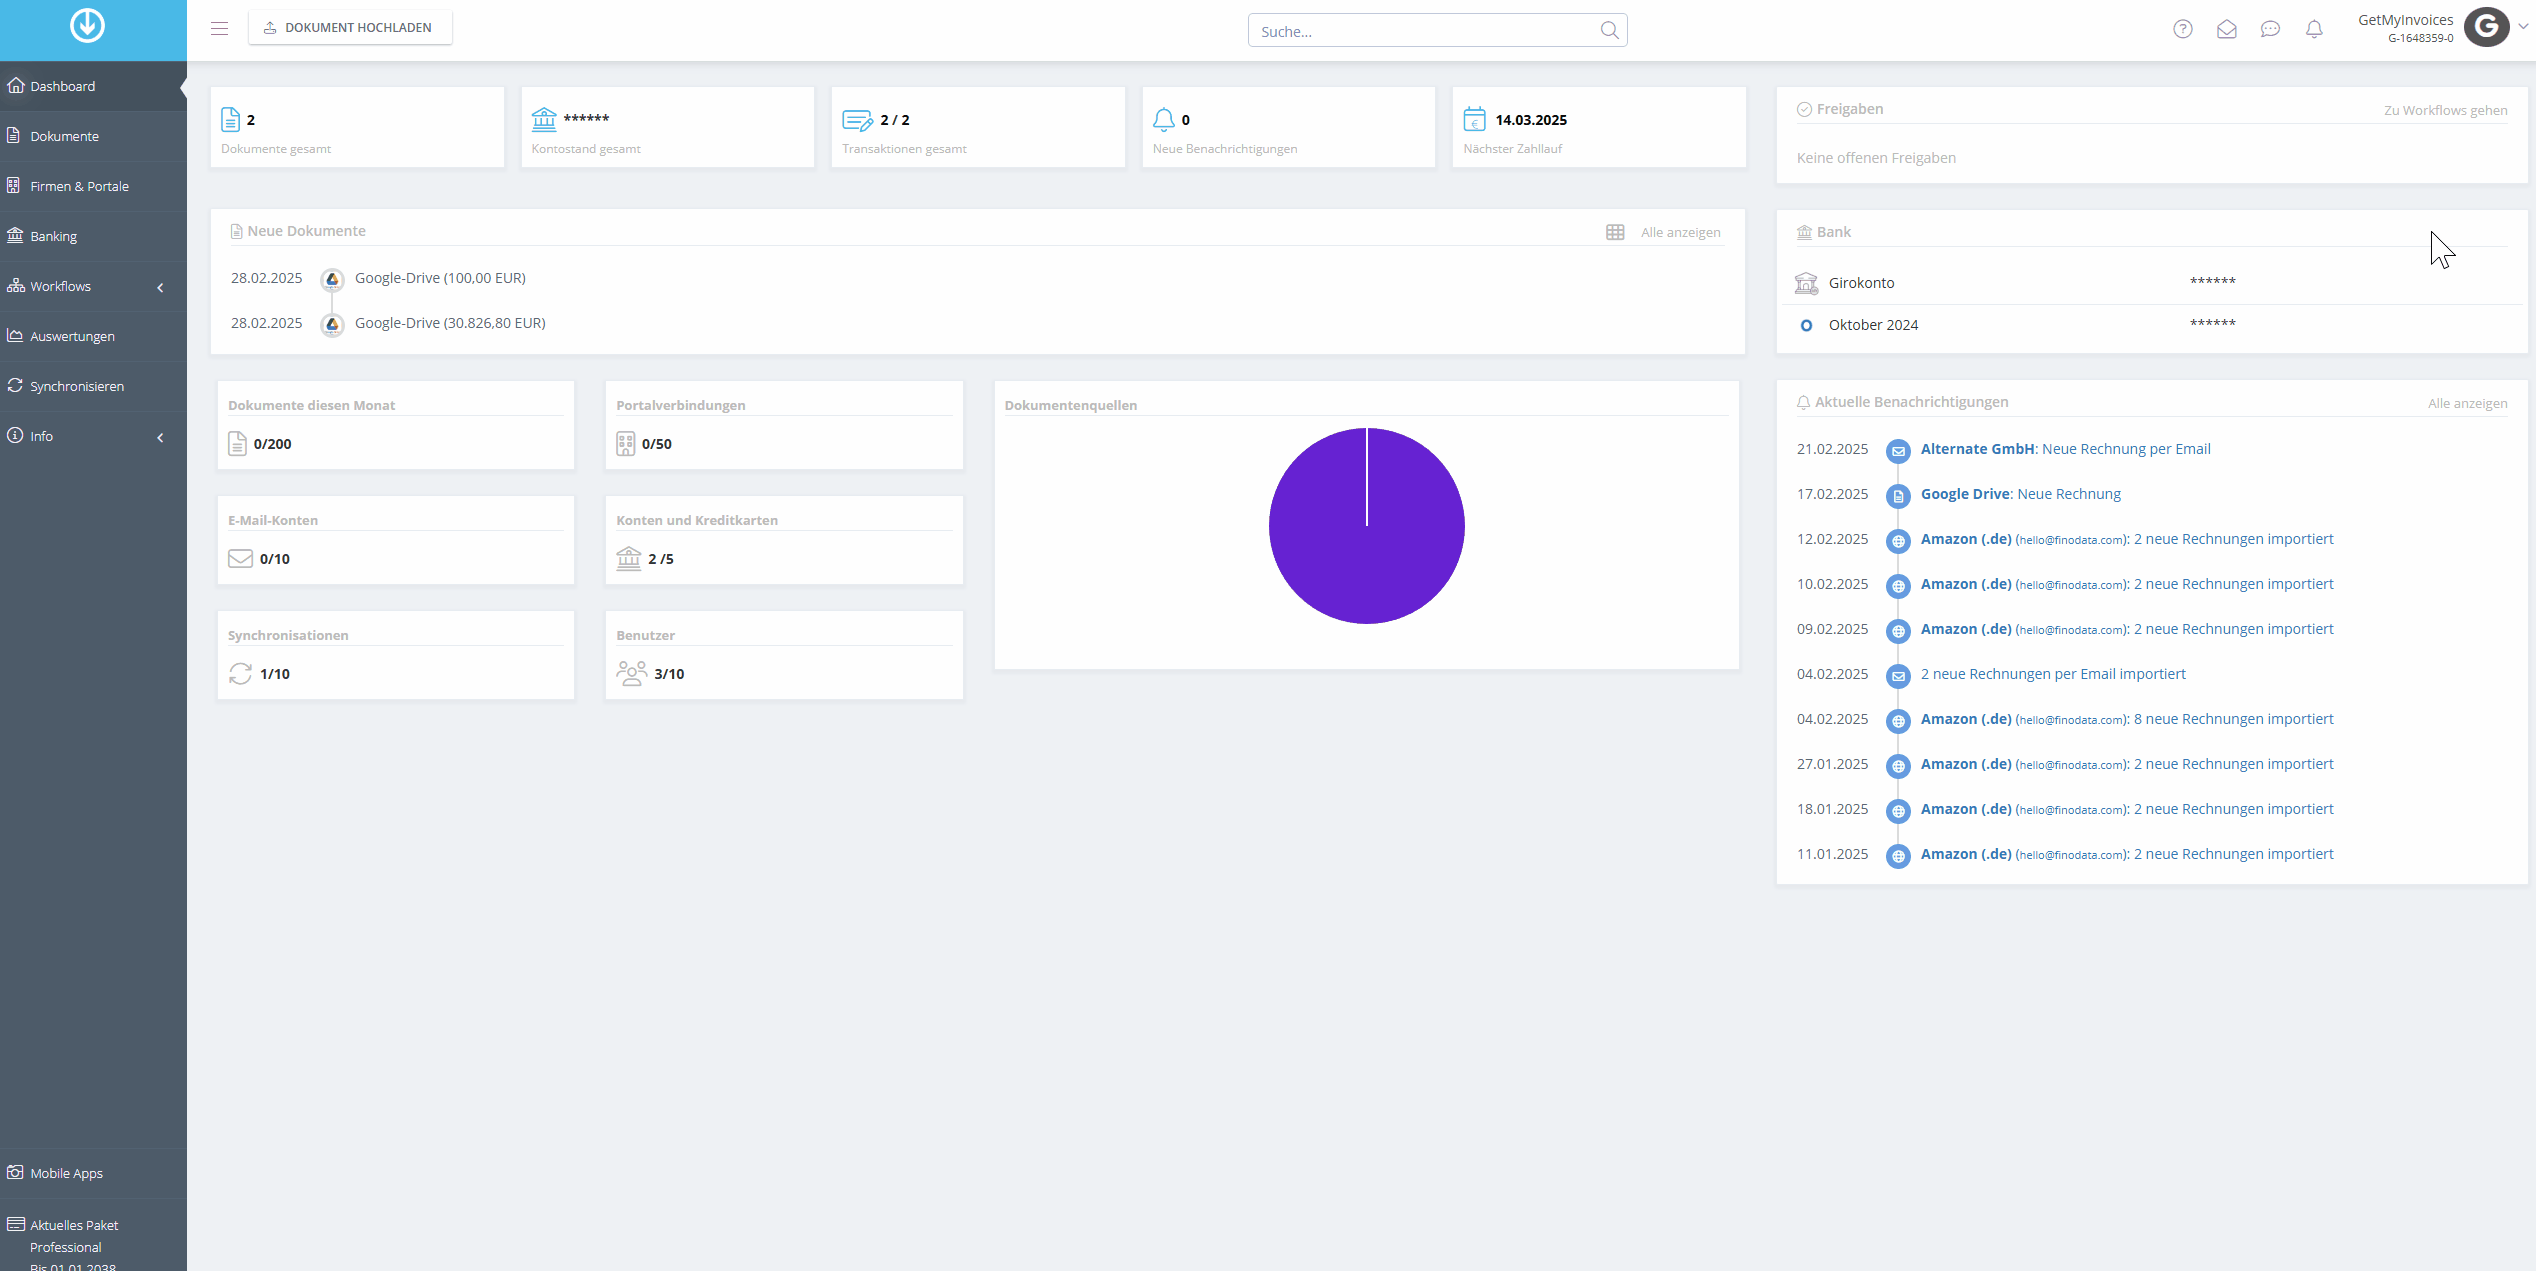Click the Google Drive icon for 100,00 EUR document
This screenshot has height=1271, width=2536.
332,279
